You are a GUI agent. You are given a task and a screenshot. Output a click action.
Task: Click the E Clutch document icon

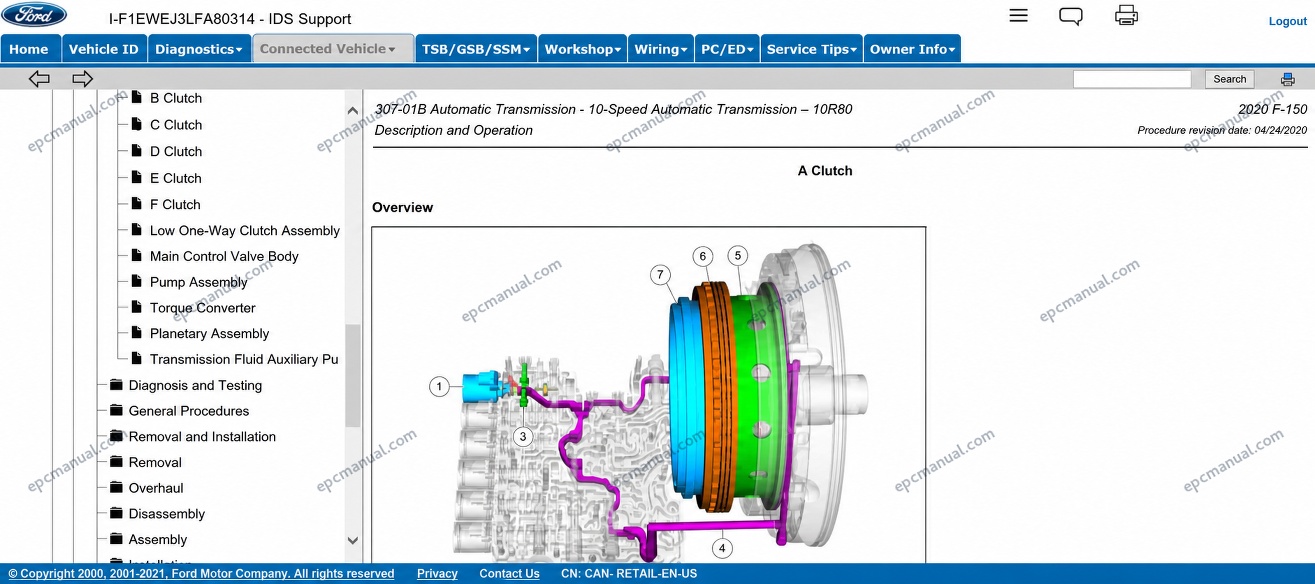coord(136,177)
